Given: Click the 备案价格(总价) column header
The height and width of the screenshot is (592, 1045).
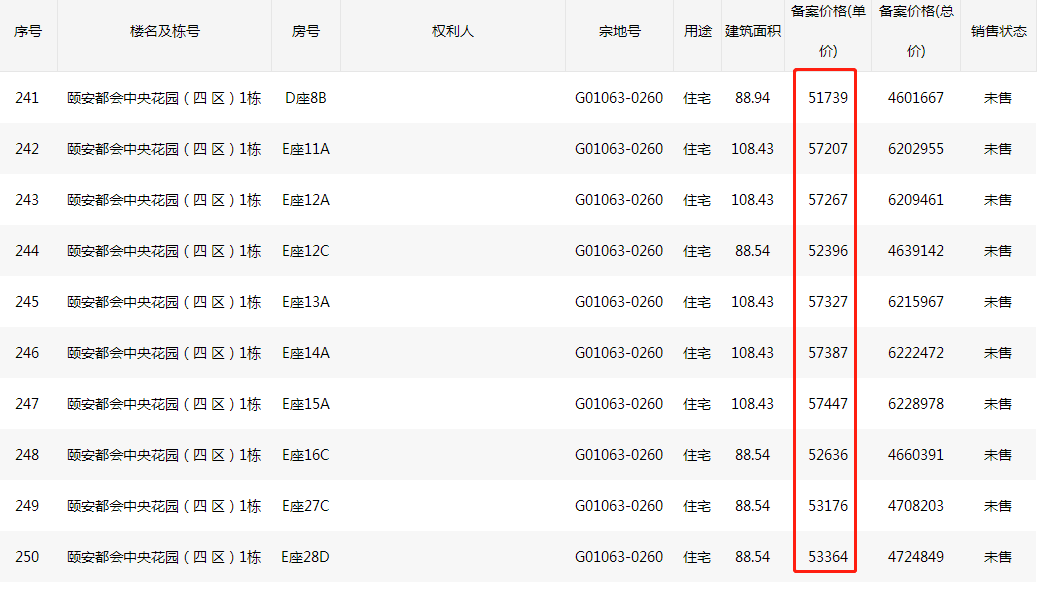Looking at the screenshot, I should (916, 31).
